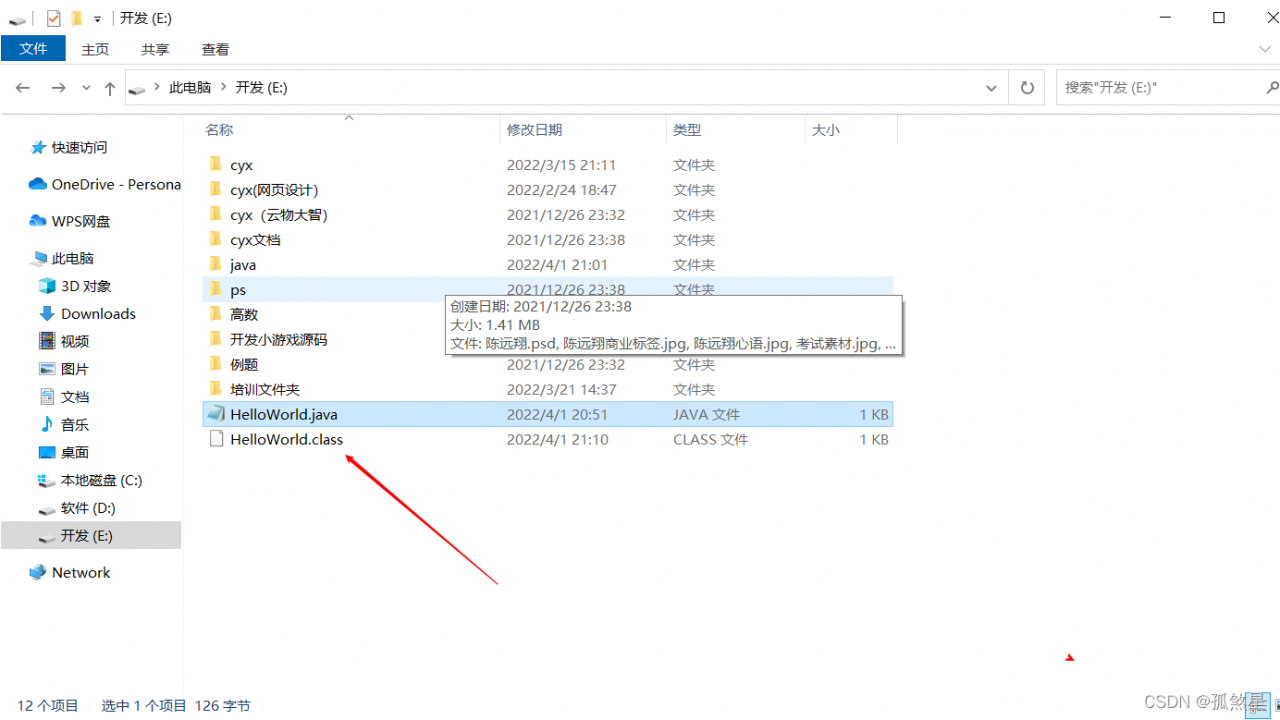Refresh the folder with the refresh button

point(1026,88)
